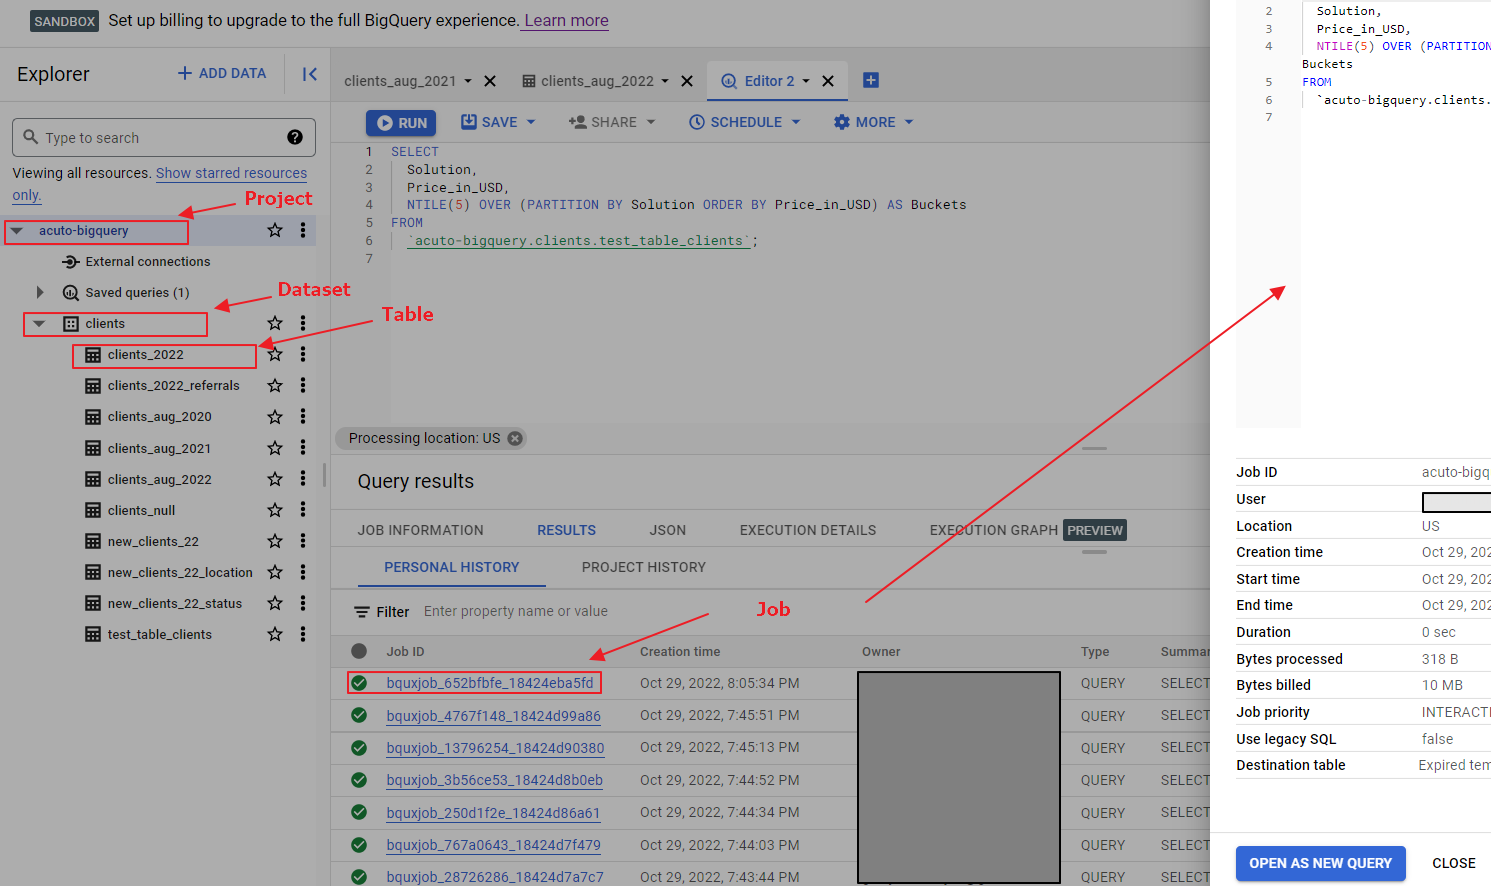Open actions menu for new_clients_22_location table
This screenshot has height=886, width=1491.
click(x=303, y=572)
